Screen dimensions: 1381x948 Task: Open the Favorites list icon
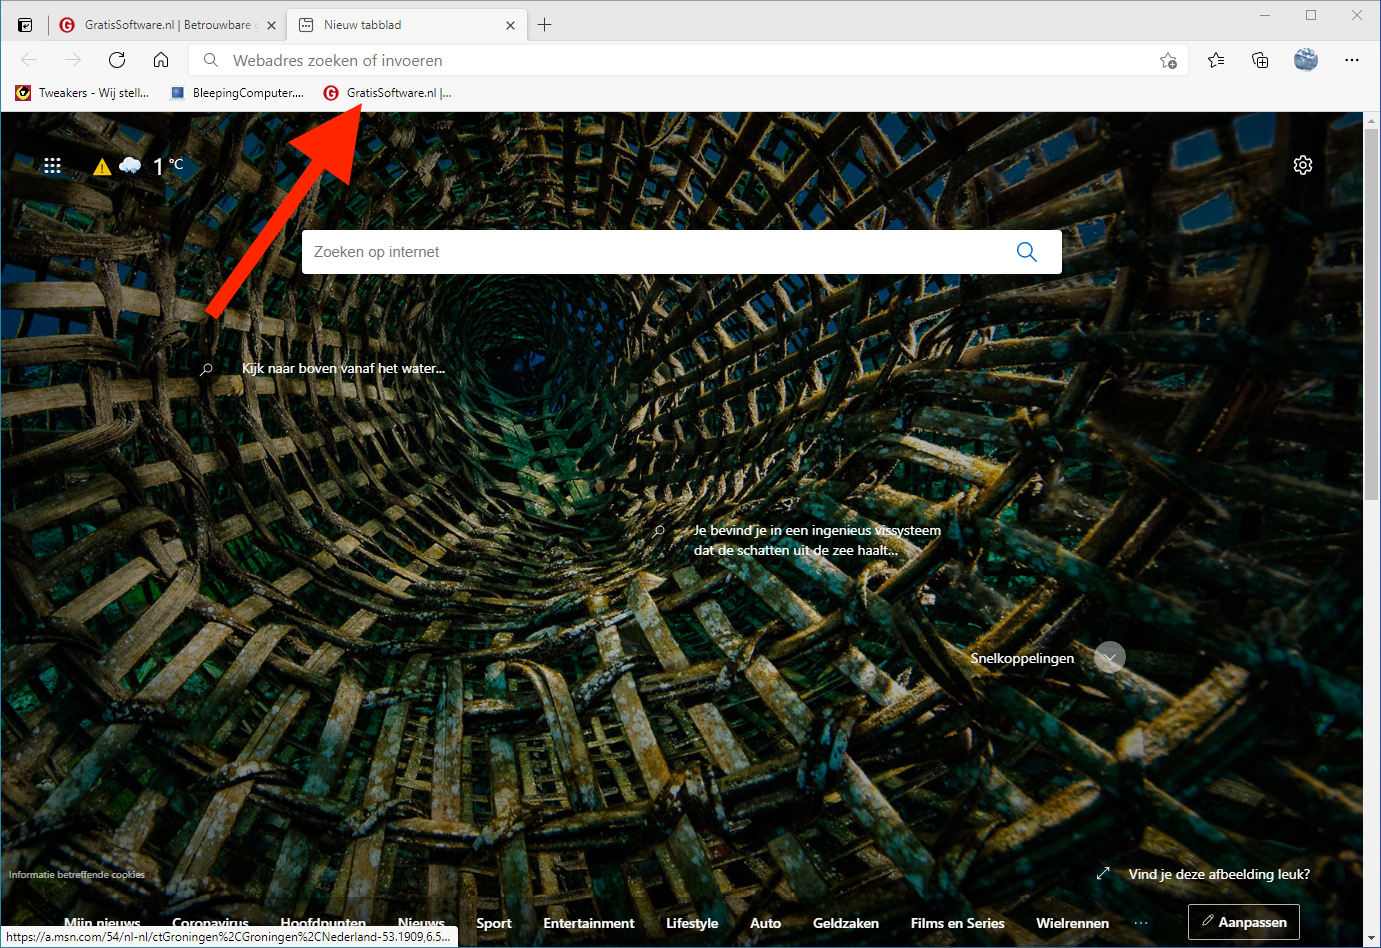point(1216,60)
